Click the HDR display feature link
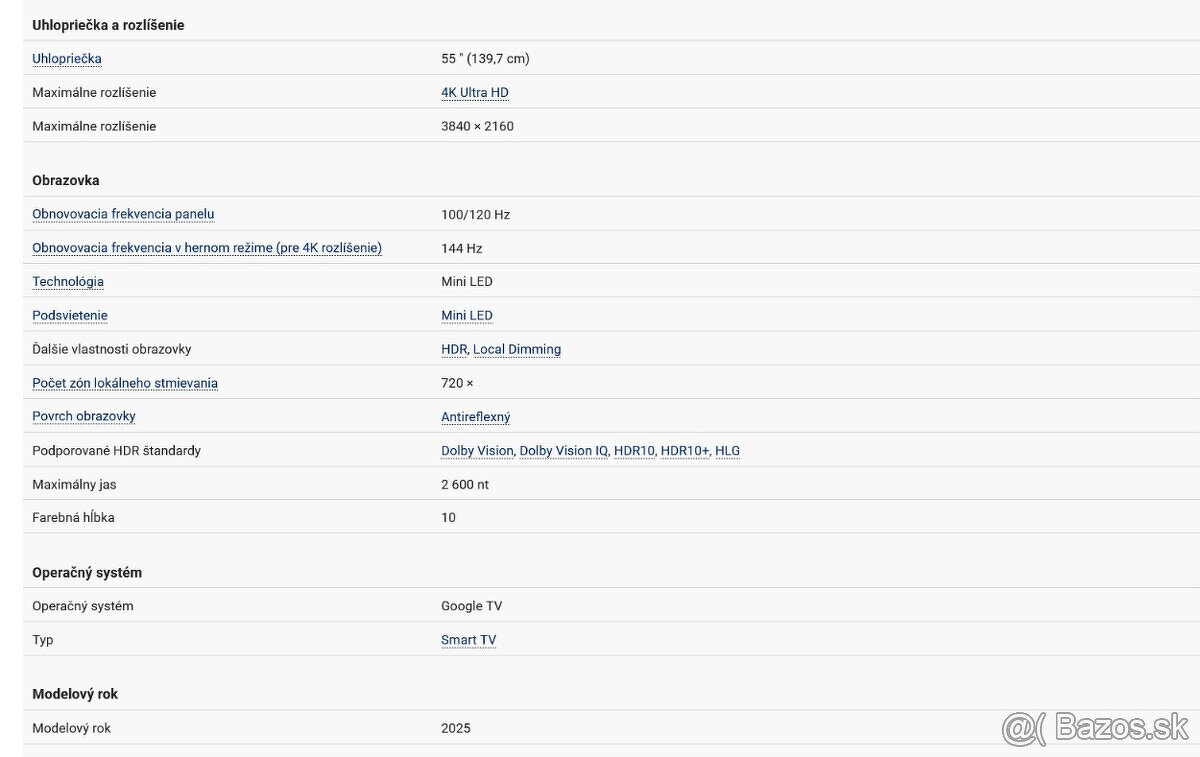 point(454,350)
